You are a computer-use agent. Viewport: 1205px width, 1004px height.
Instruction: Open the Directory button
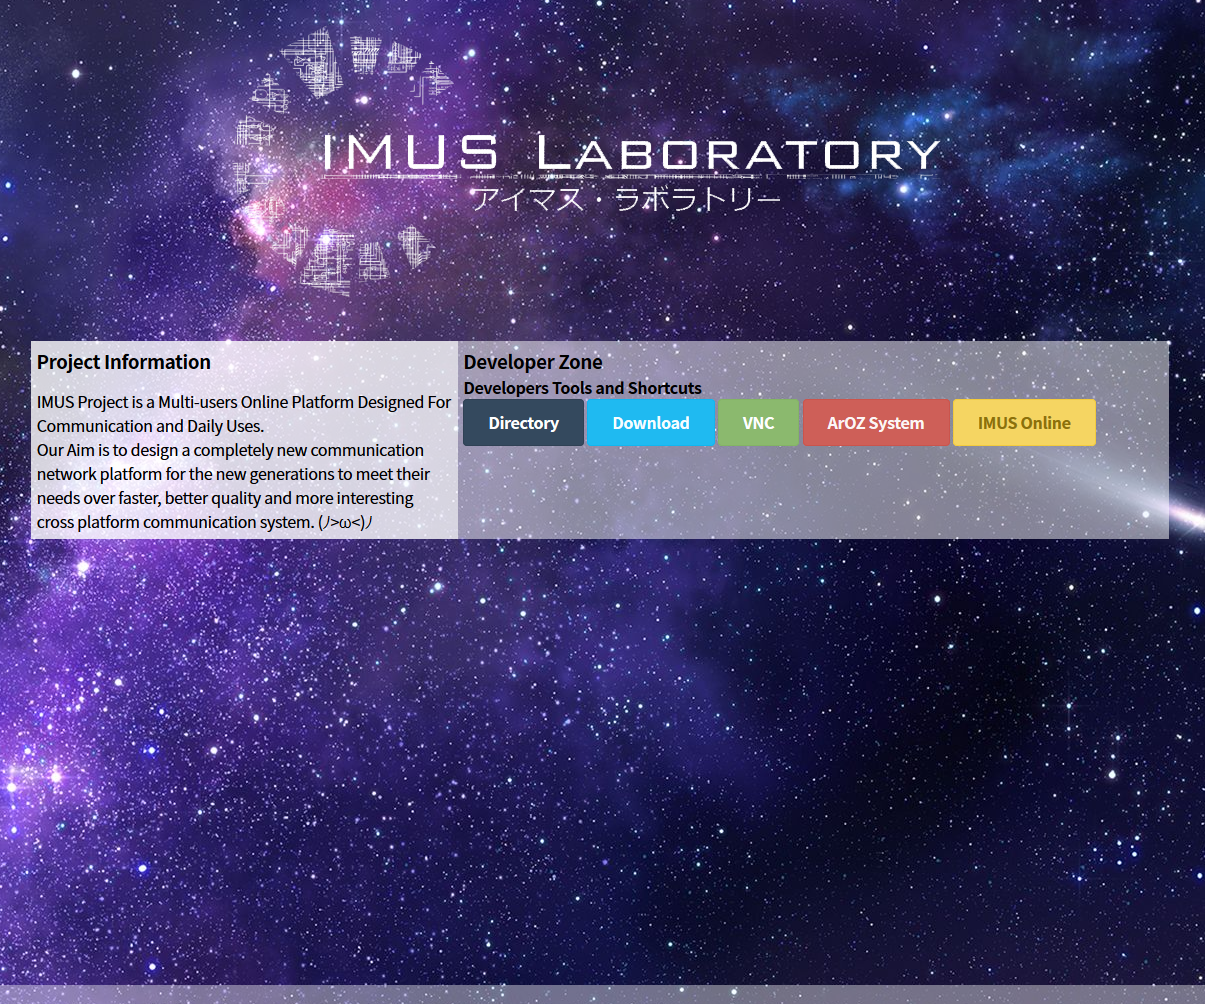click(523, 423)
